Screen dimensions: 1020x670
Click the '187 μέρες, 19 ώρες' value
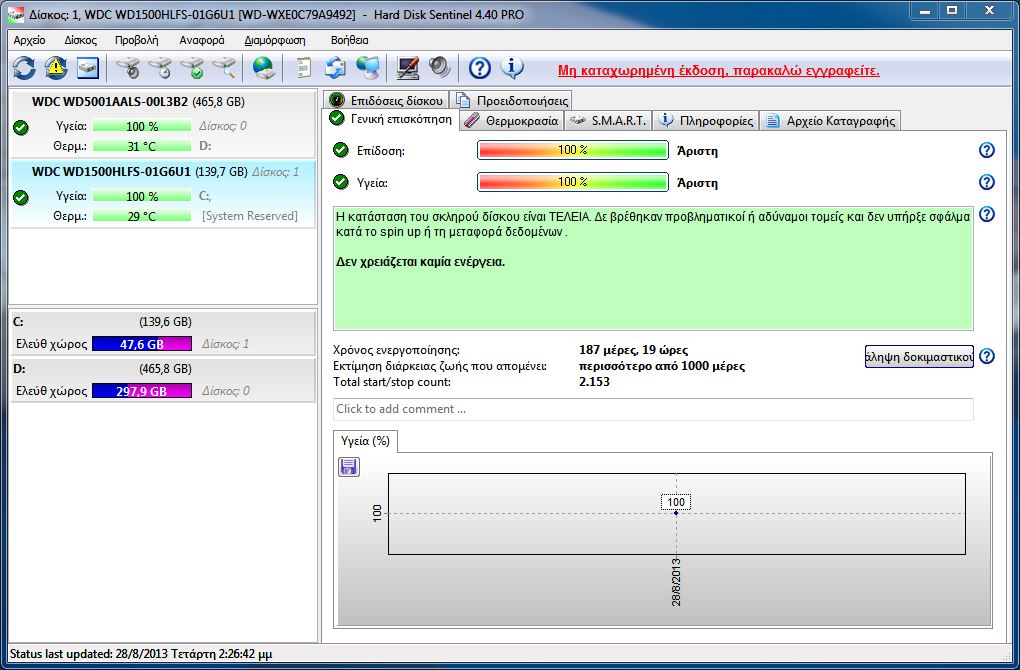coord(633,350)
